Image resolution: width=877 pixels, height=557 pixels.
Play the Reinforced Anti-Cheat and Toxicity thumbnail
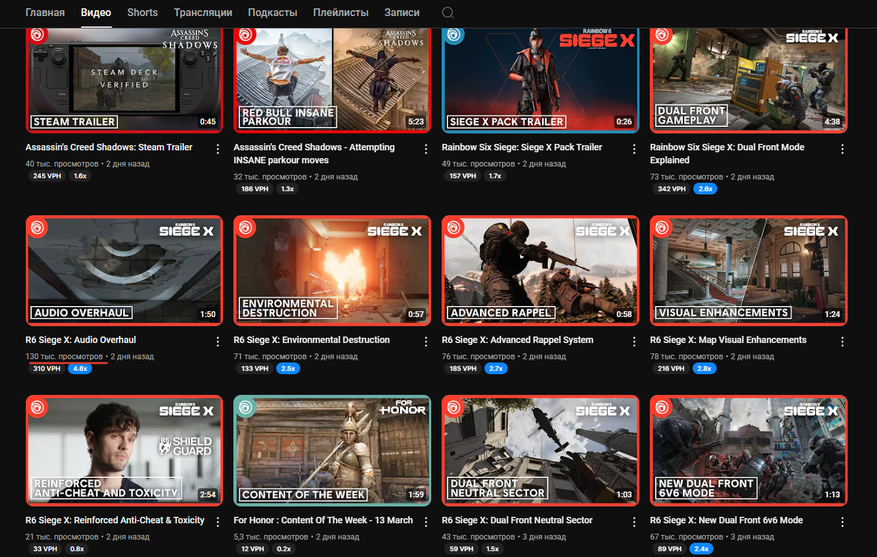point(124,451)
